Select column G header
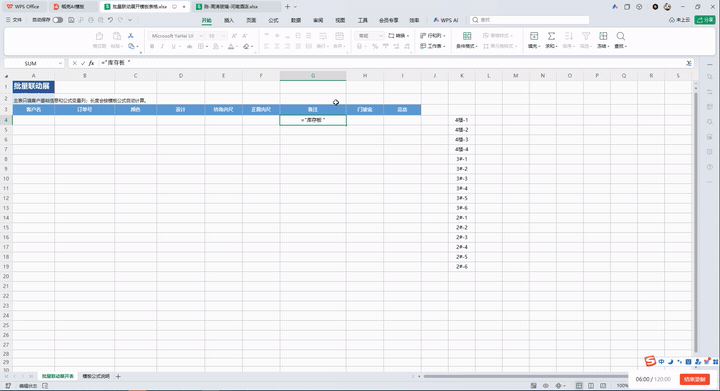 (x=313, y=76)
